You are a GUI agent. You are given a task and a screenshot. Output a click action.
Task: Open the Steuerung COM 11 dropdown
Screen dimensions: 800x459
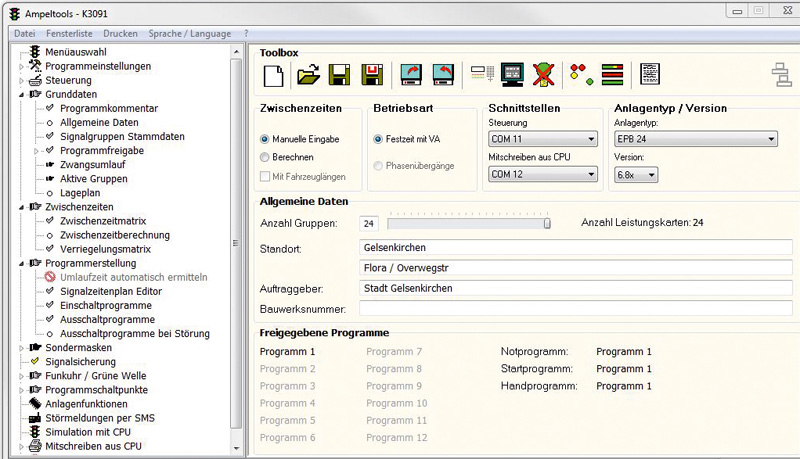pyautogui.click(x=543, y=139)
